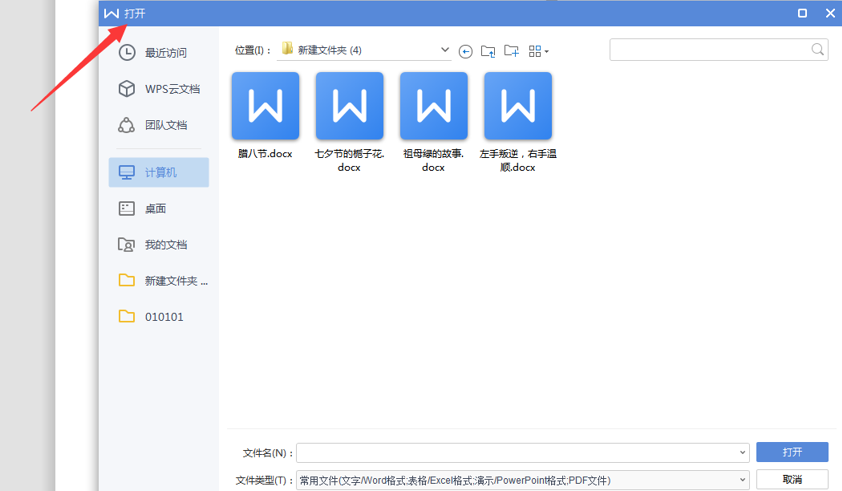The width and height of the screenshot is (842, 491).
Task: Click the magnifier search icon
Action: click(x=818, y=49)
